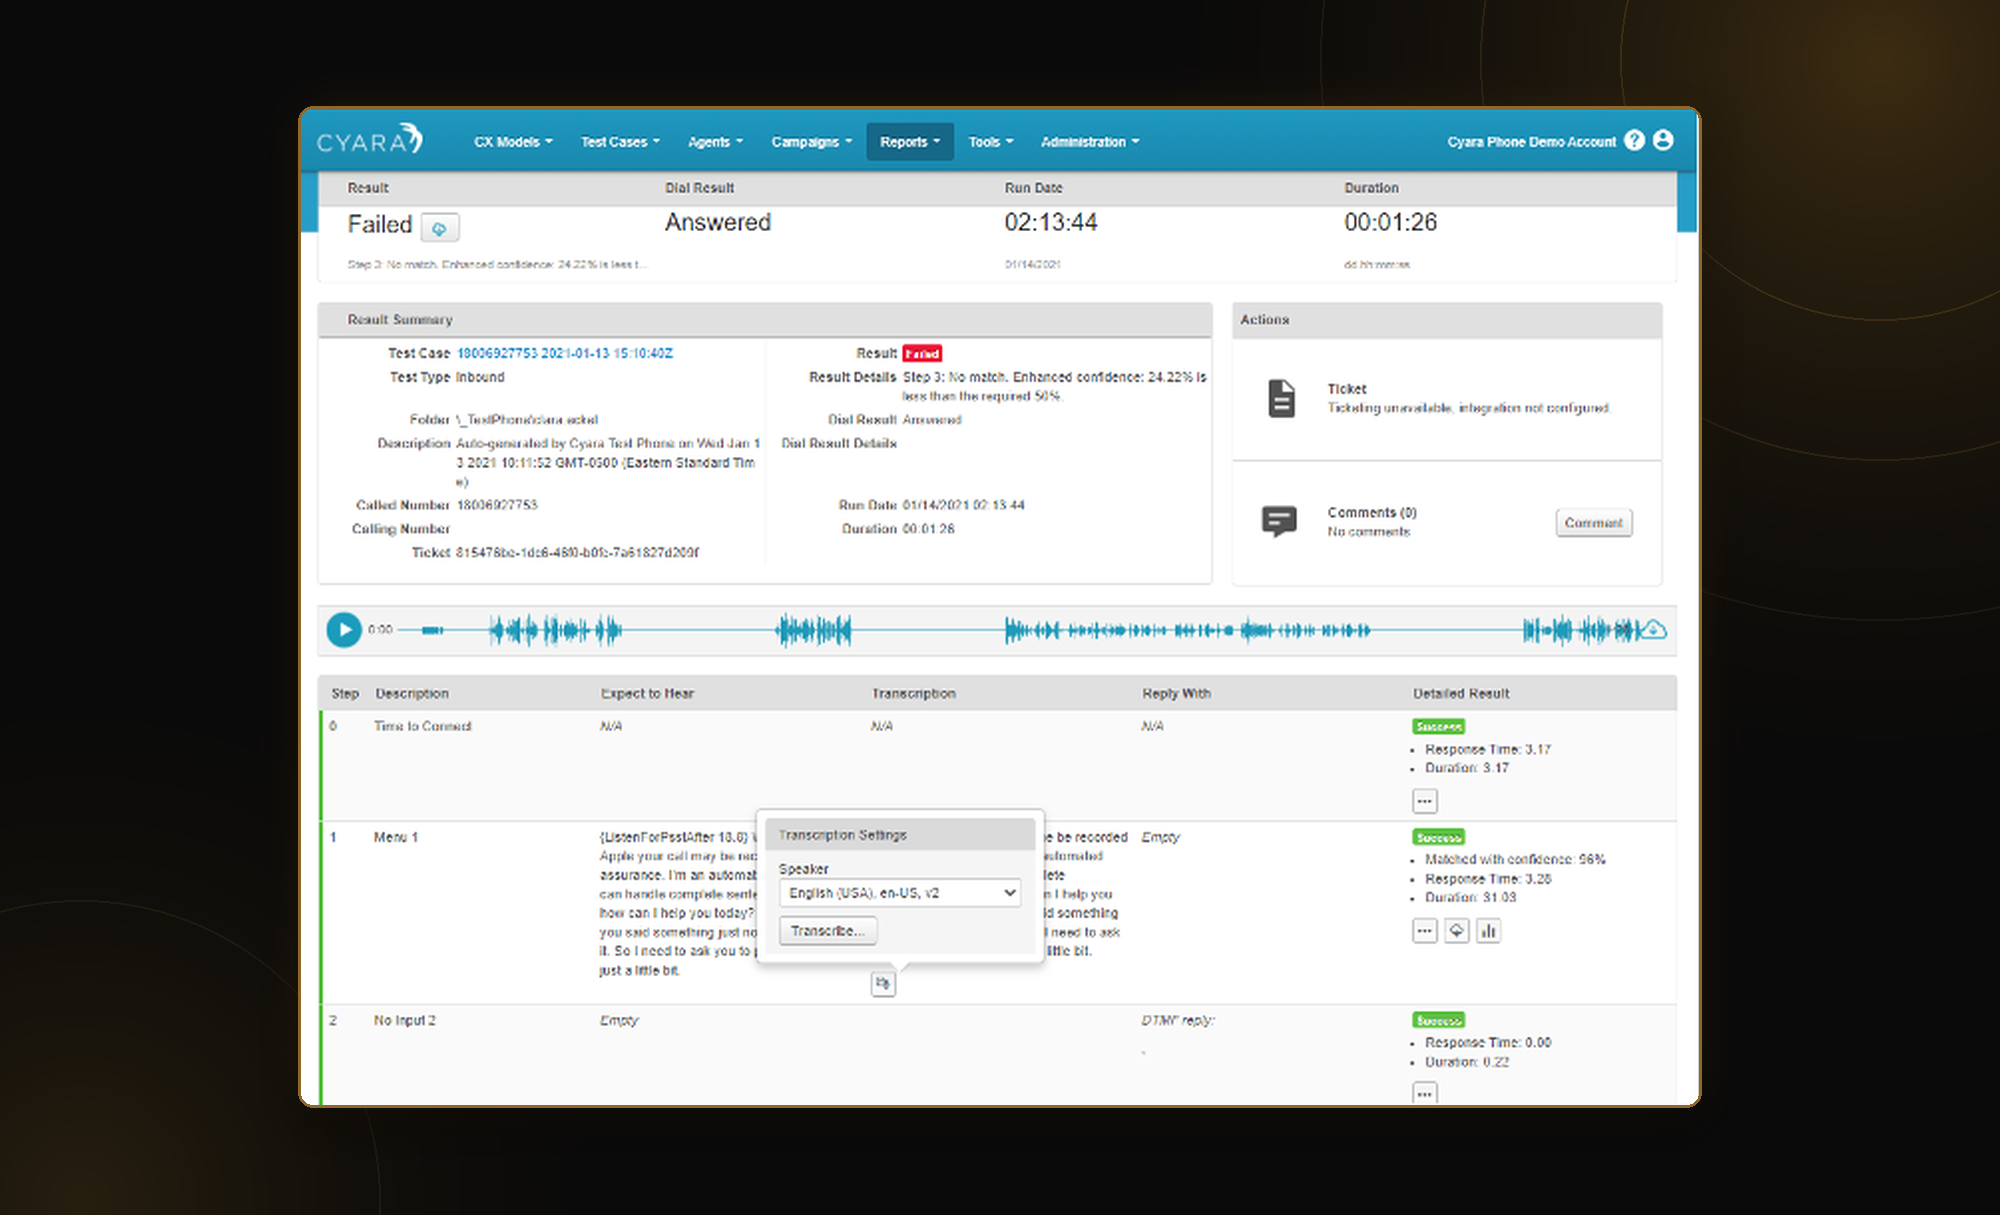This screenshot has height=1215, width=2000.
Task: Open more options for step 0
Action: pos(1424,801)
